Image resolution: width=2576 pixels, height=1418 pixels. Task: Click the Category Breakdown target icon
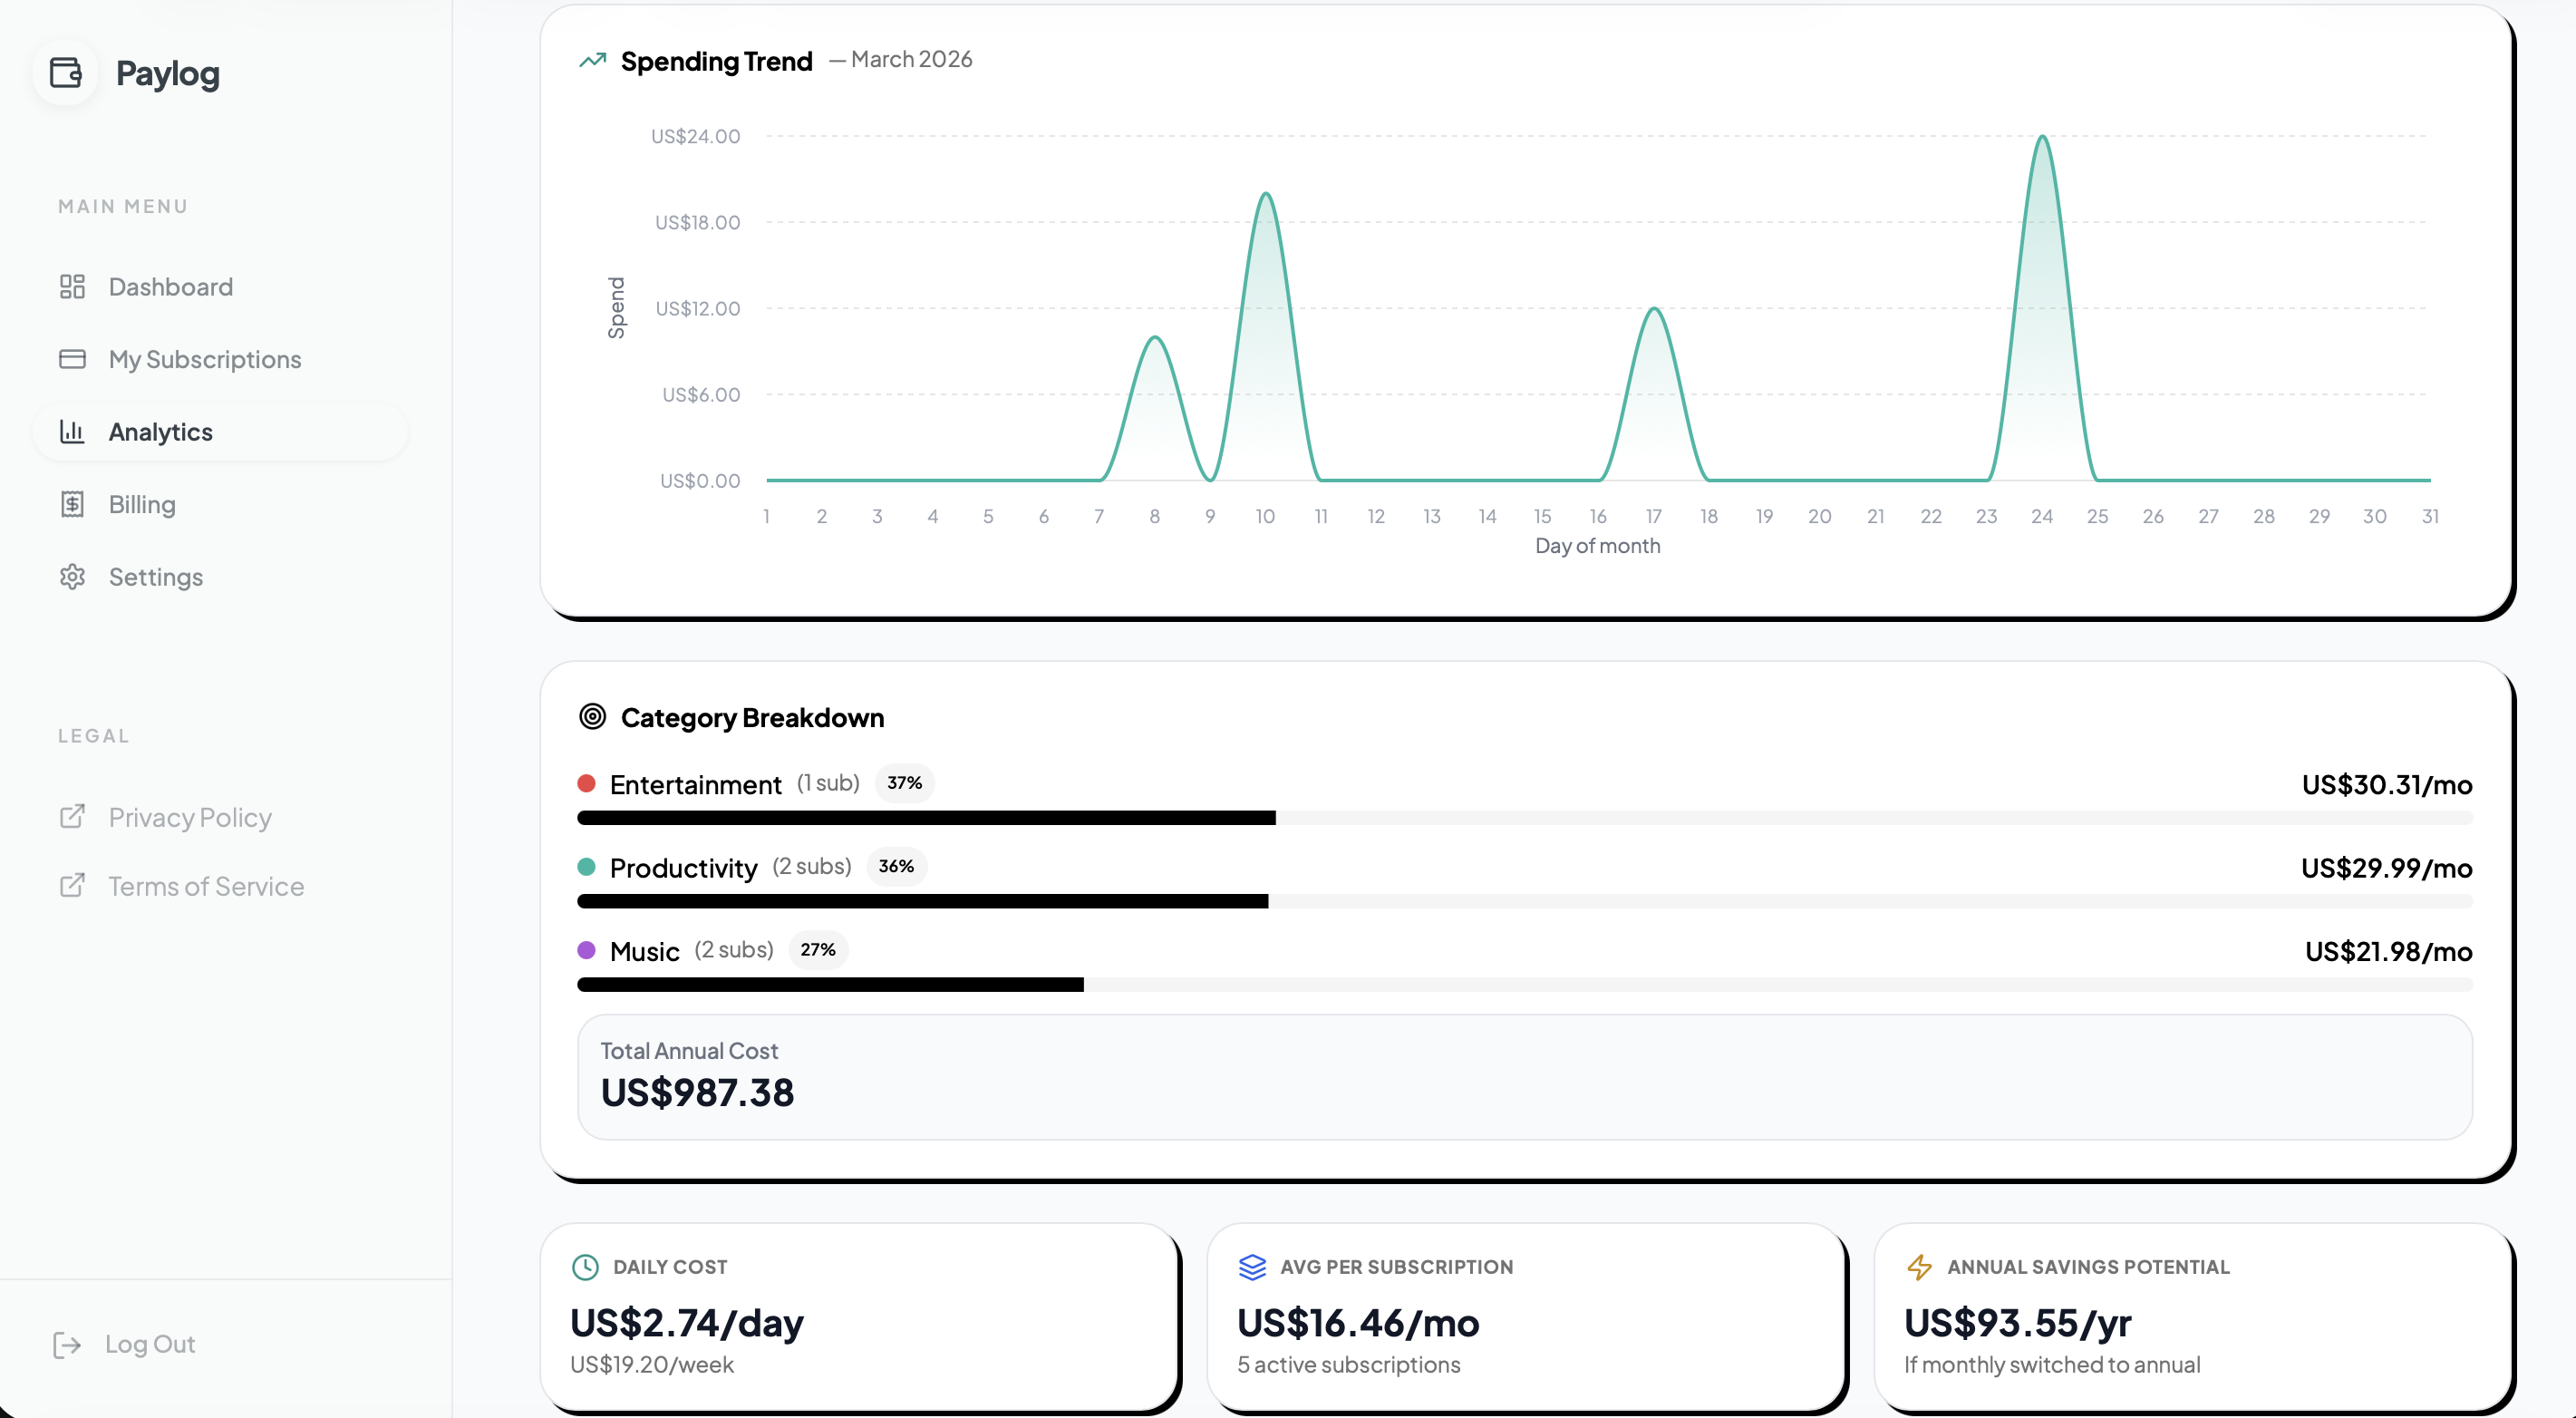(592, 716)
